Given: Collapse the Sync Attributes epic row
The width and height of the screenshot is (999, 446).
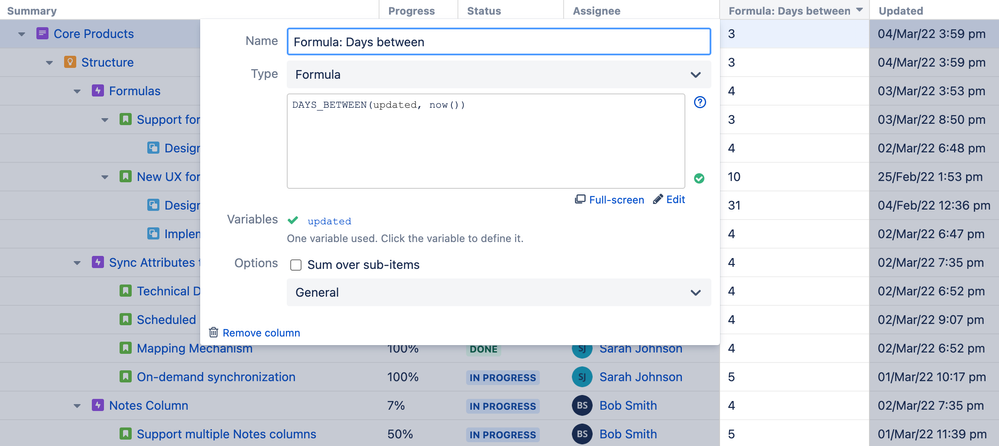Looking at the screenshot, I should coord(78,263).
